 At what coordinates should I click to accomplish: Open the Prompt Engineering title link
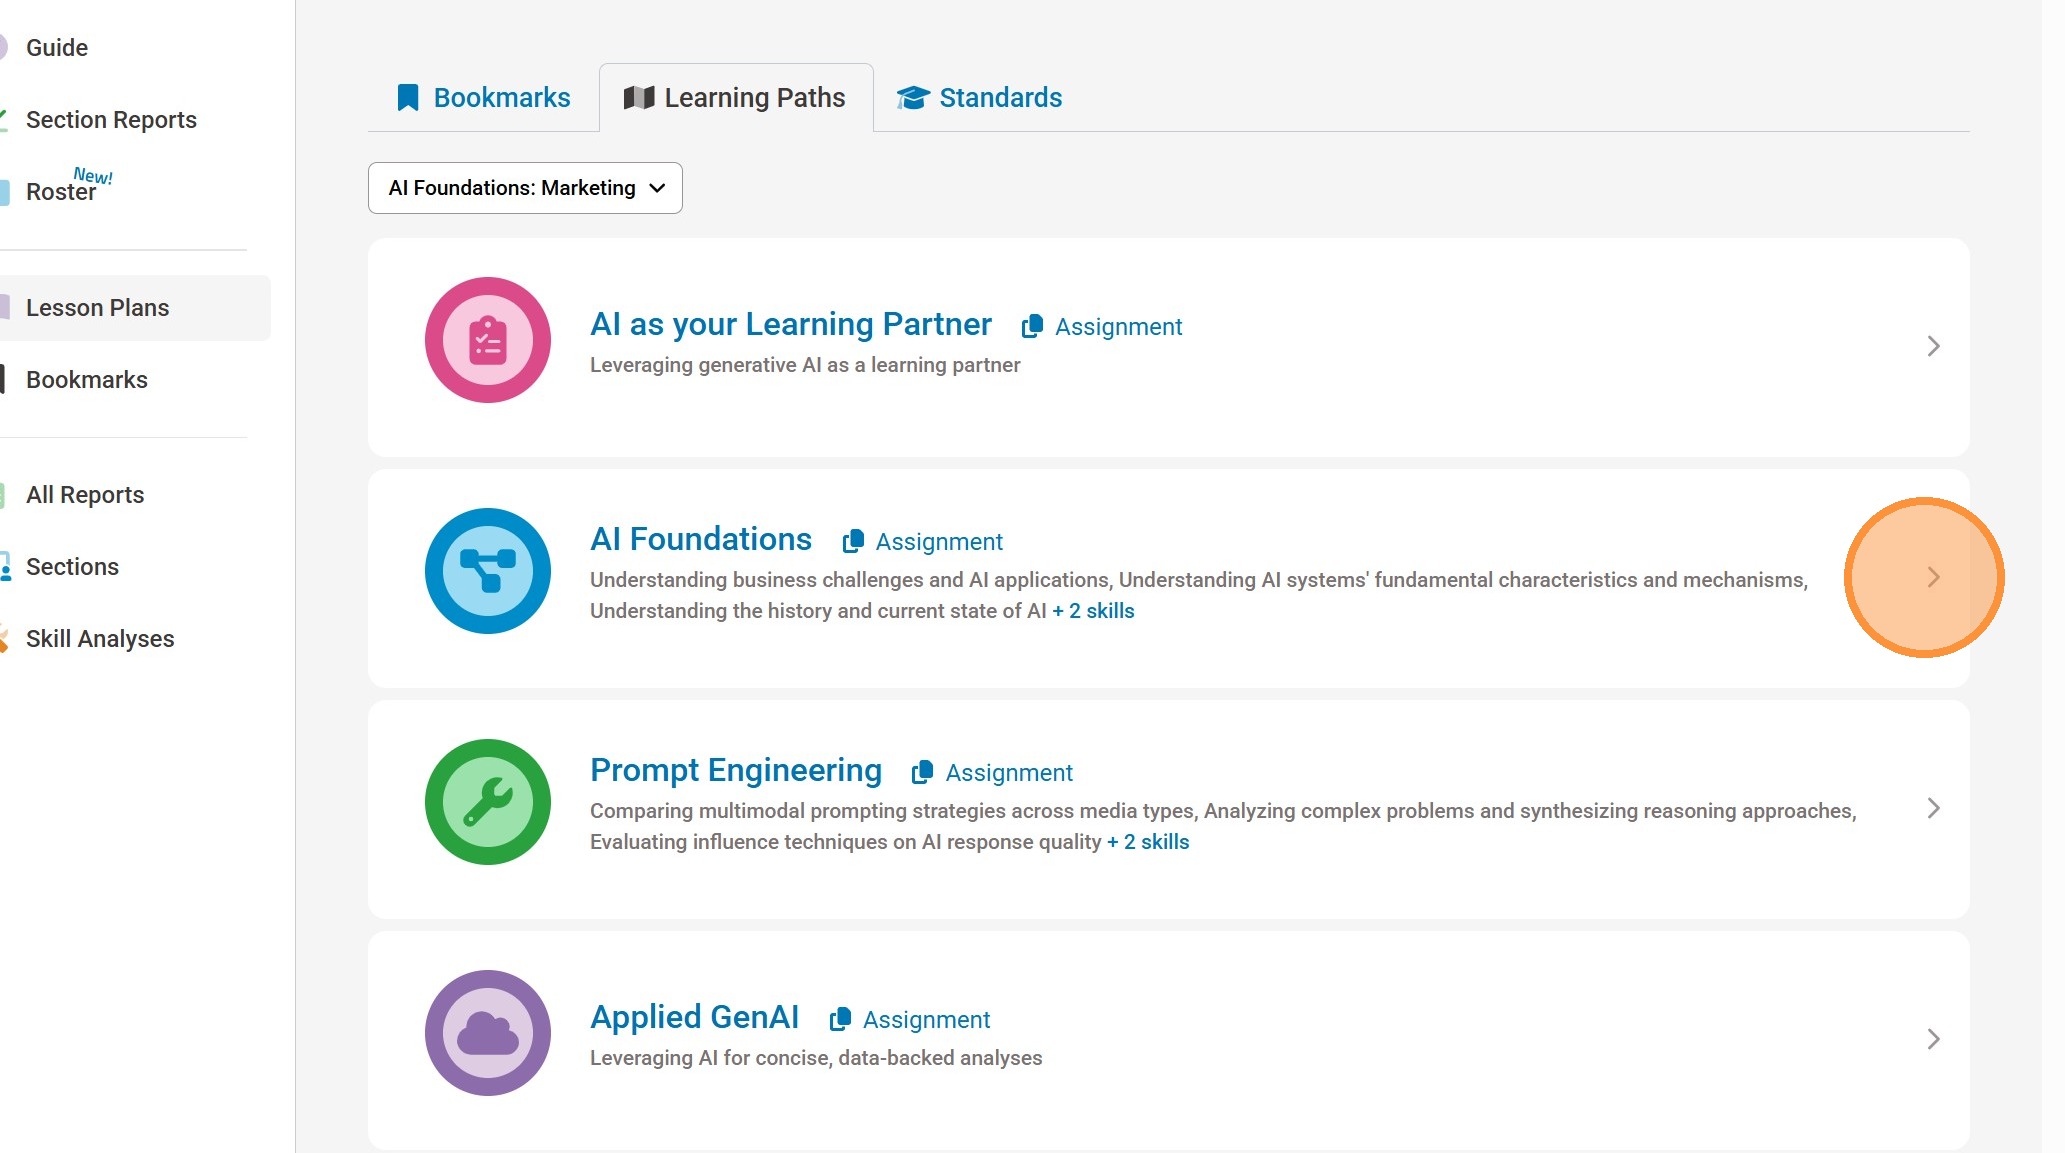tap(735, 770)
